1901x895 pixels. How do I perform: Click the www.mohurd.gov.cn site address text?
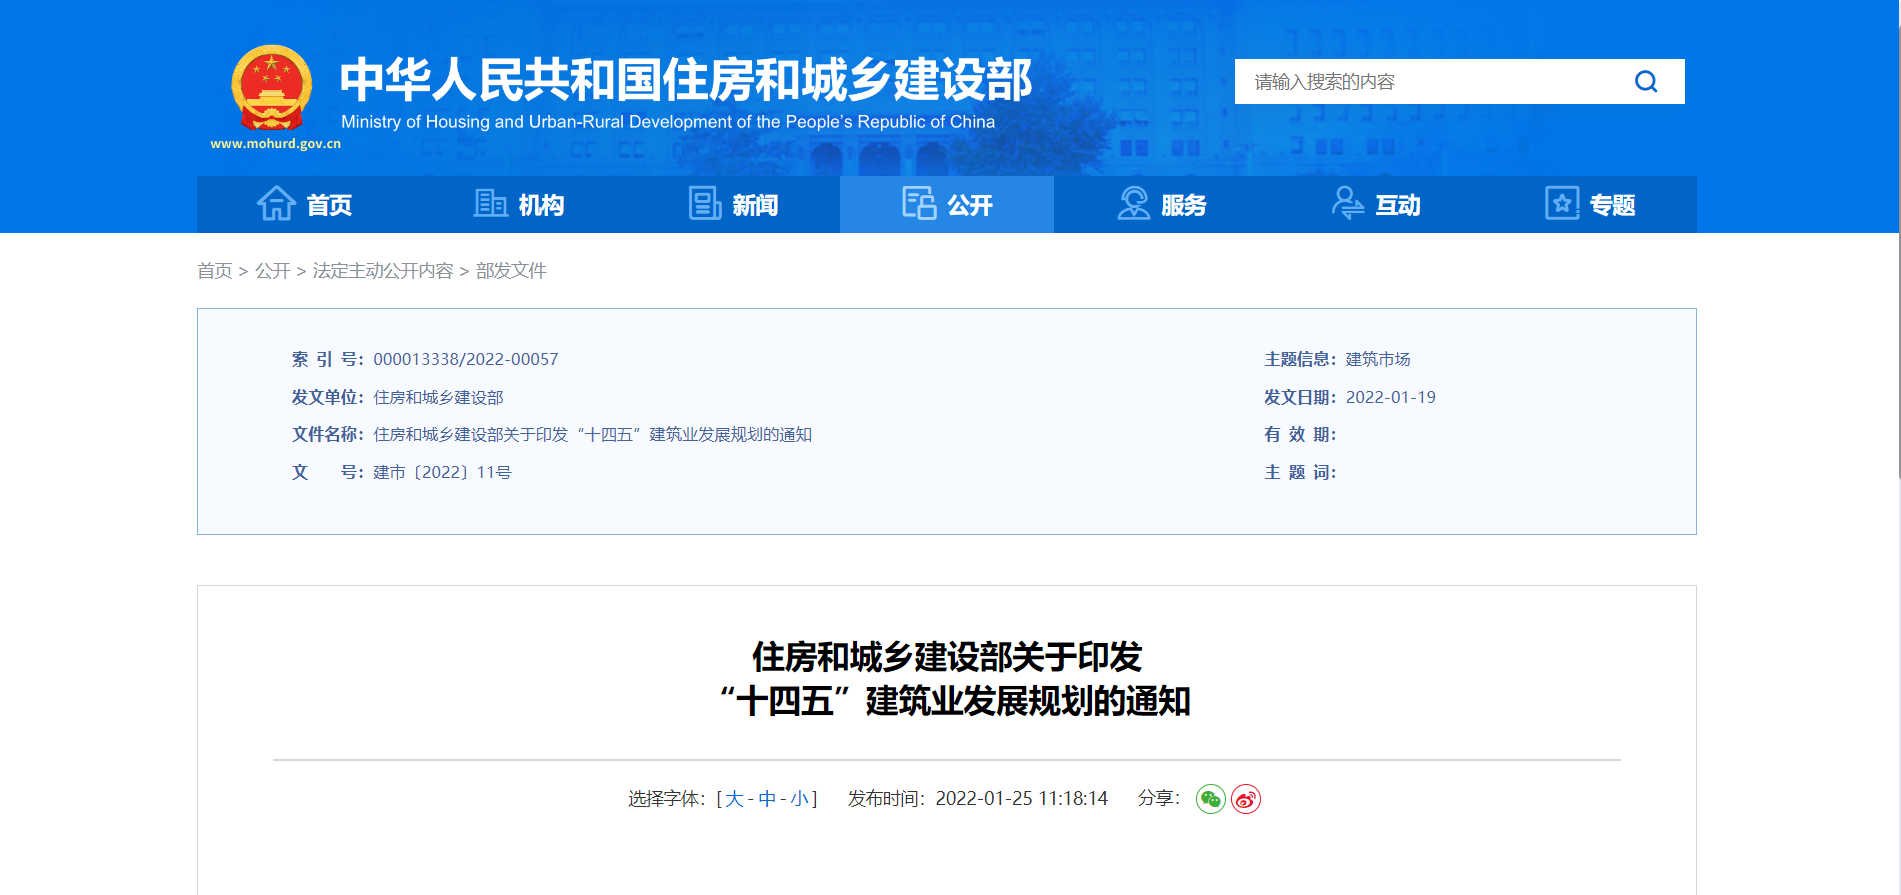tap(275, 144)
